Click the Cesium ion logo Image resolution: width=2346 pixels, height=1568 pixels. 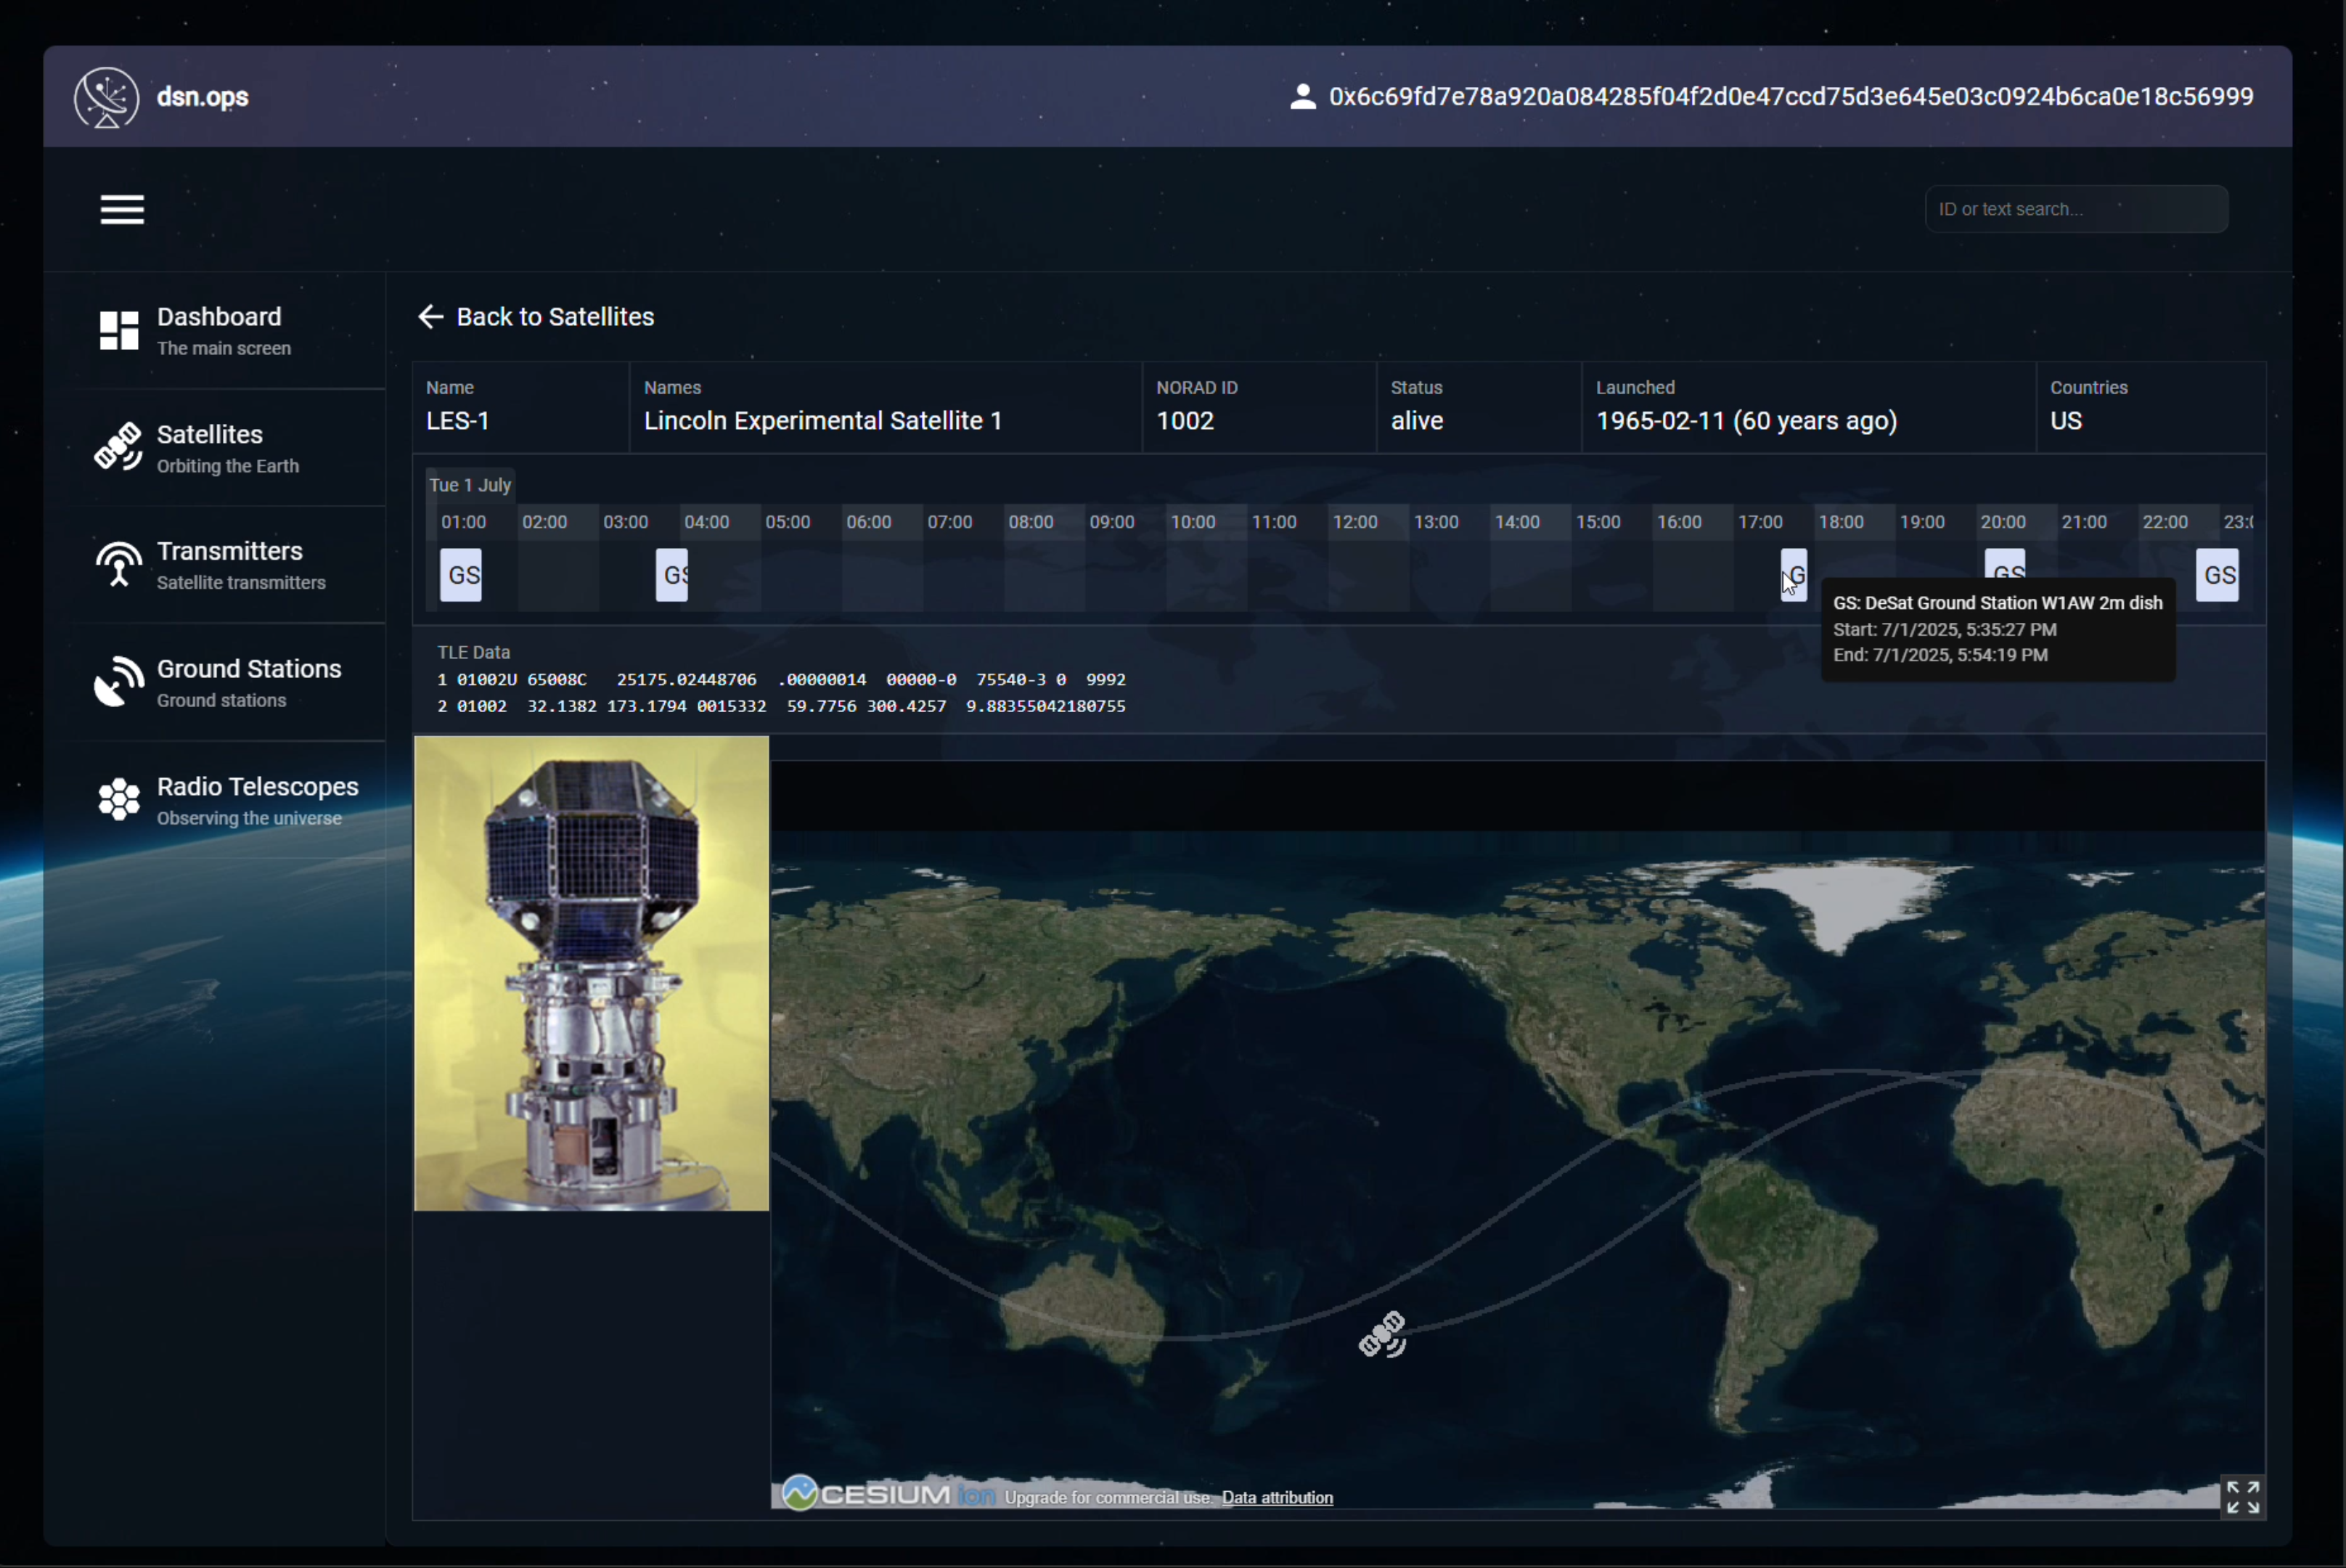[888, 1493]
